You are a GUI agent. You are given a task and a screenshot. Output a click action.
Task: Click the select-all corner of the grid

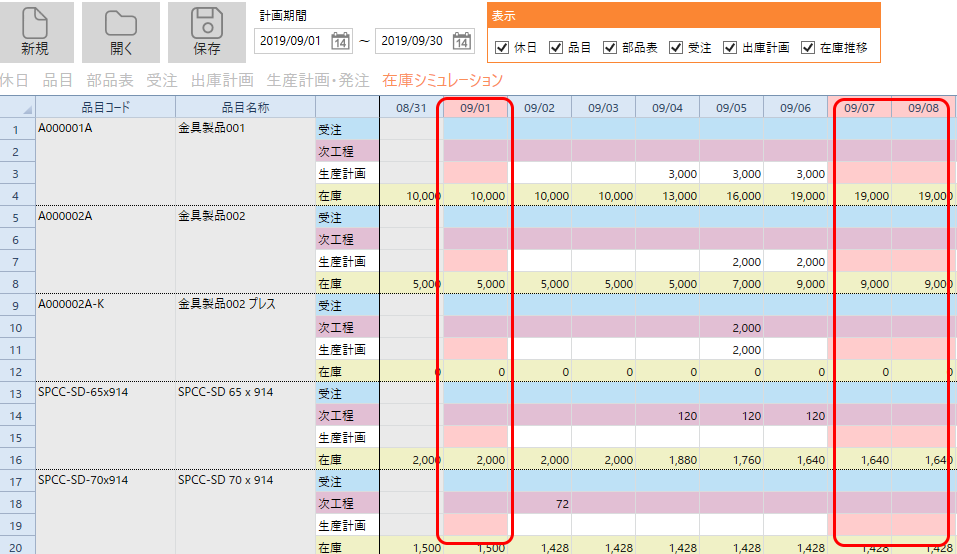coord(17,108)
